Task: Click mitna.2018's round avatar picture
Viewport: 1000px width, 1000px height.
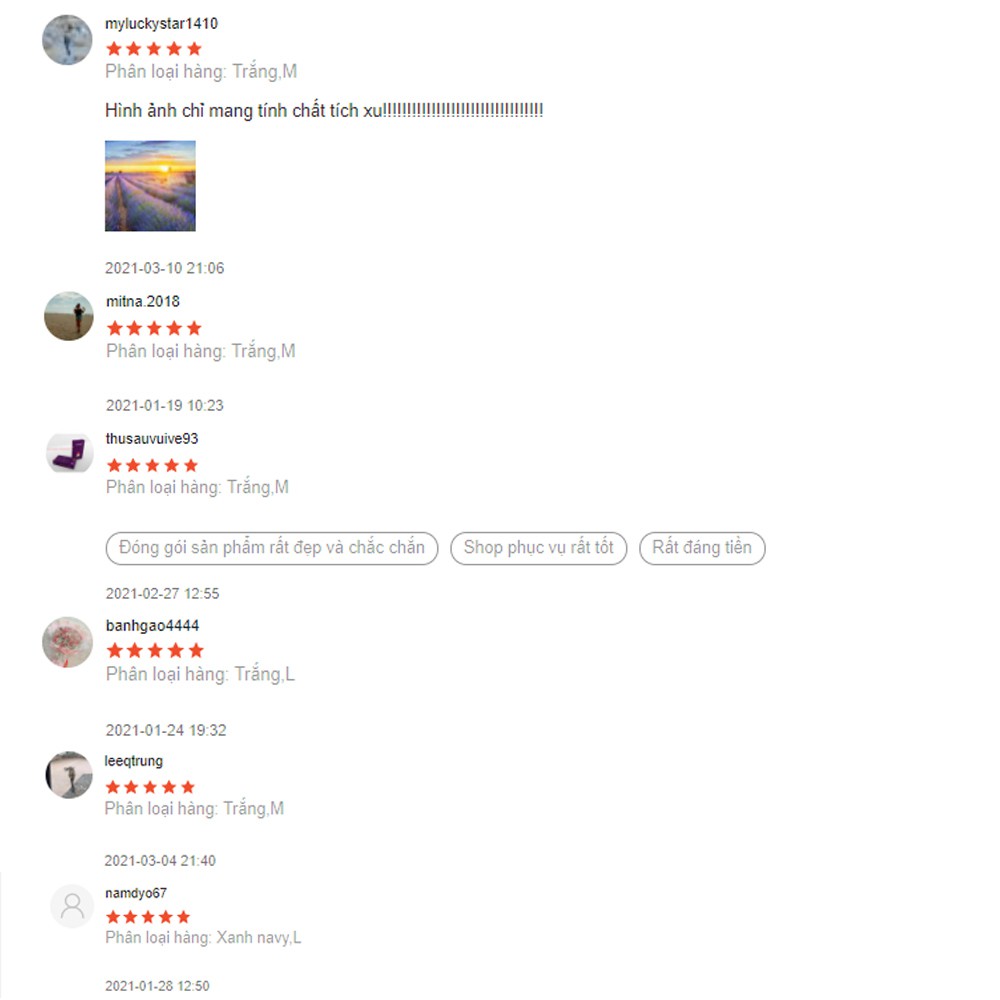Action: tap(69, 316)
